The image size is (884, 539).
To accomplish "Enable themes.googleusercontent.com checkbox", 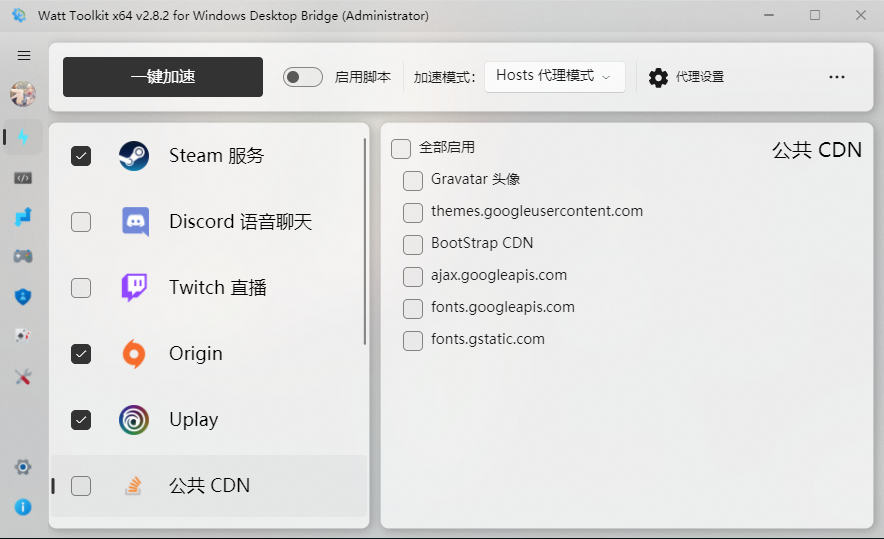I will pos(413,213).
